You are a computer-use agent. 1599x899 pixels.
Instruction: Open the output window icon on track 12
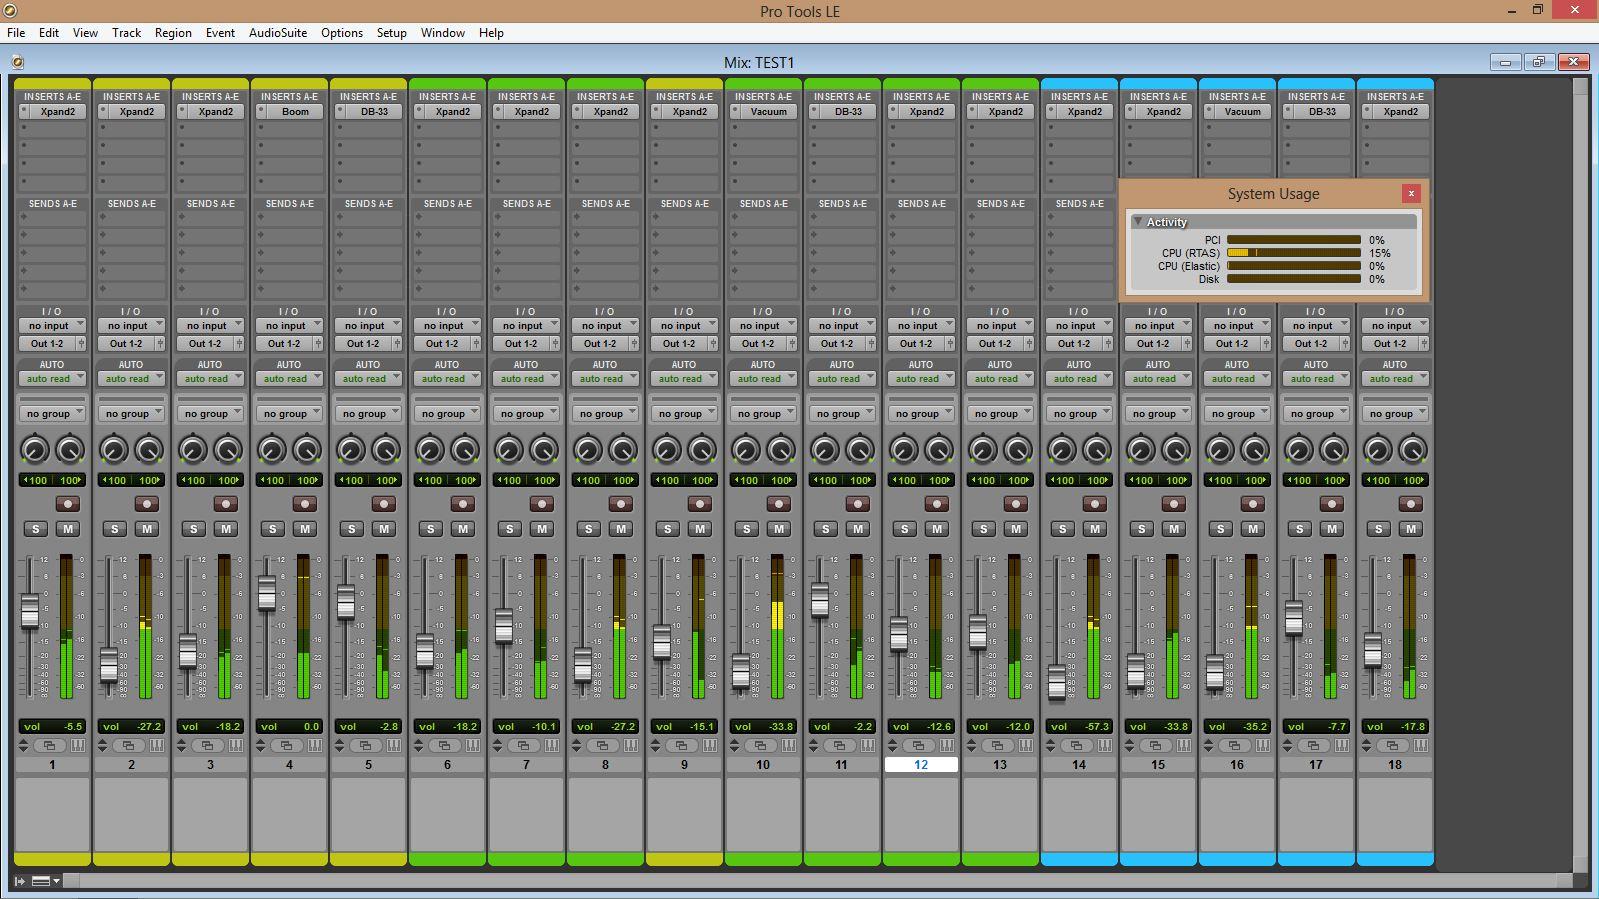919,746
